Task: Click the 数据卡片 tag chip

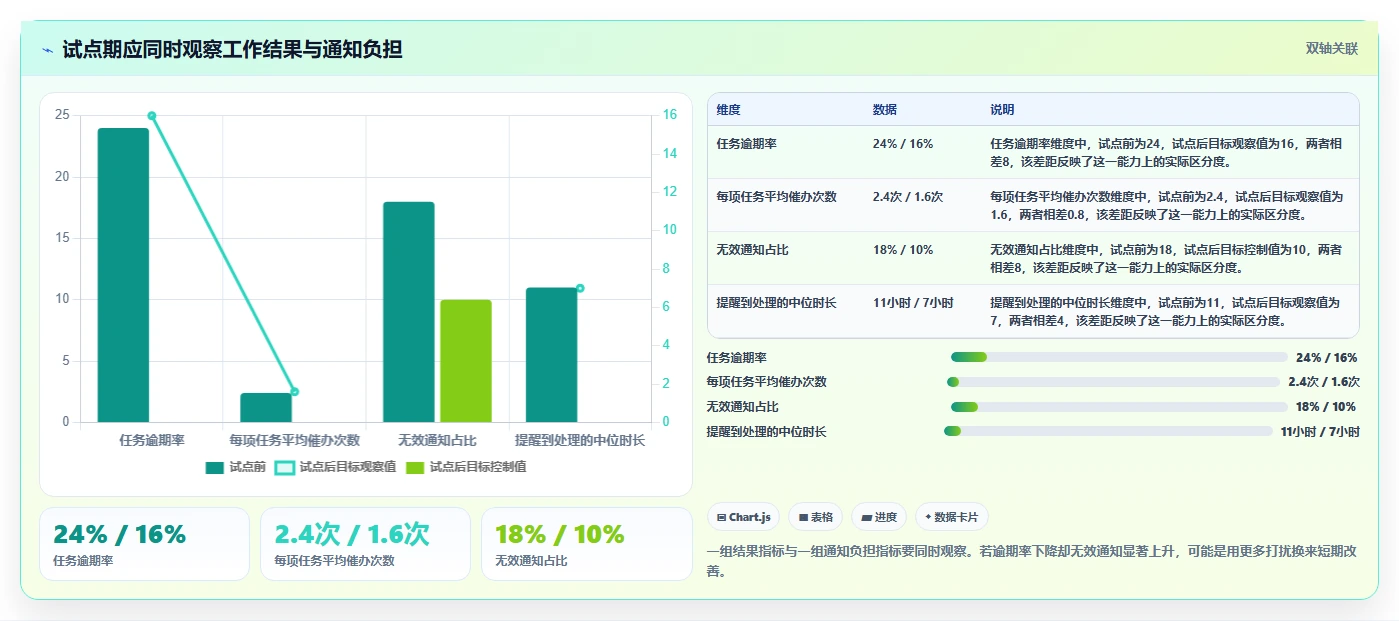Action: pos(952,517)
